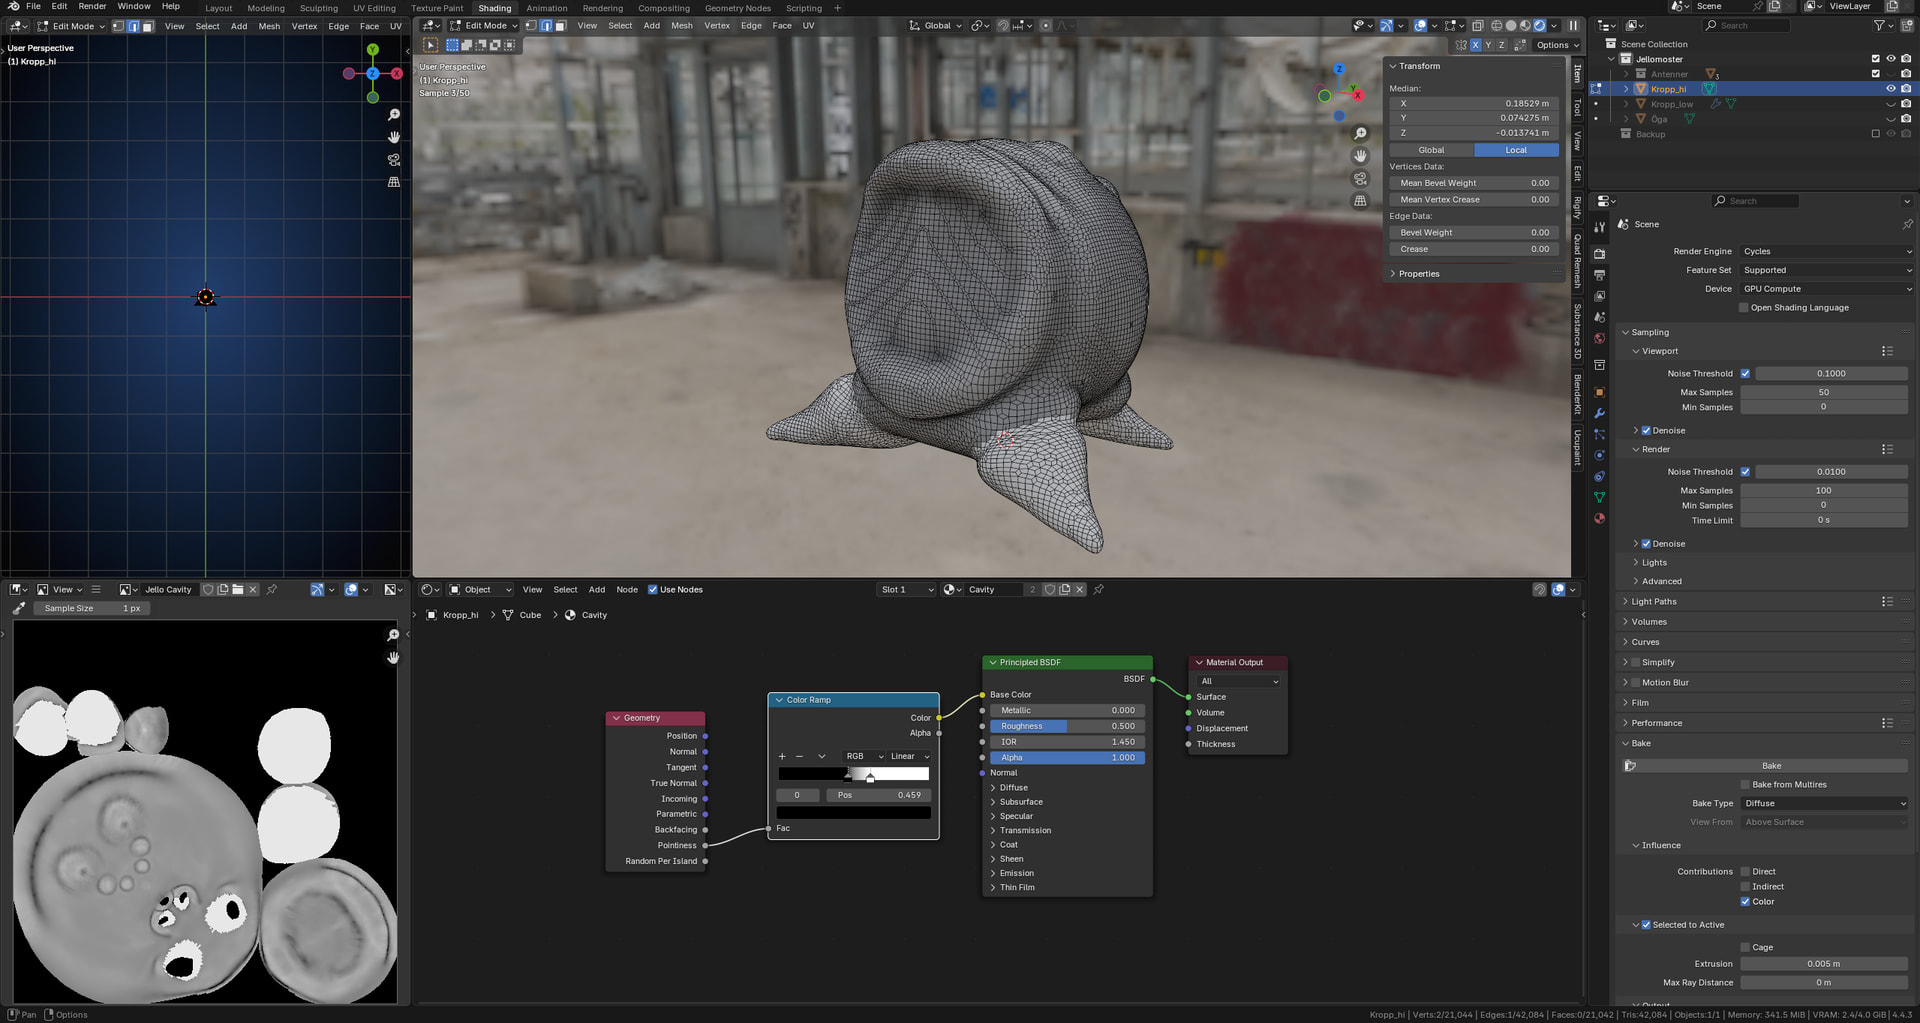This screenshot has height=1023, width=1920.
Task: Switch perspective/orthographic grid icon in main viewport
Action: point(1360,201)
